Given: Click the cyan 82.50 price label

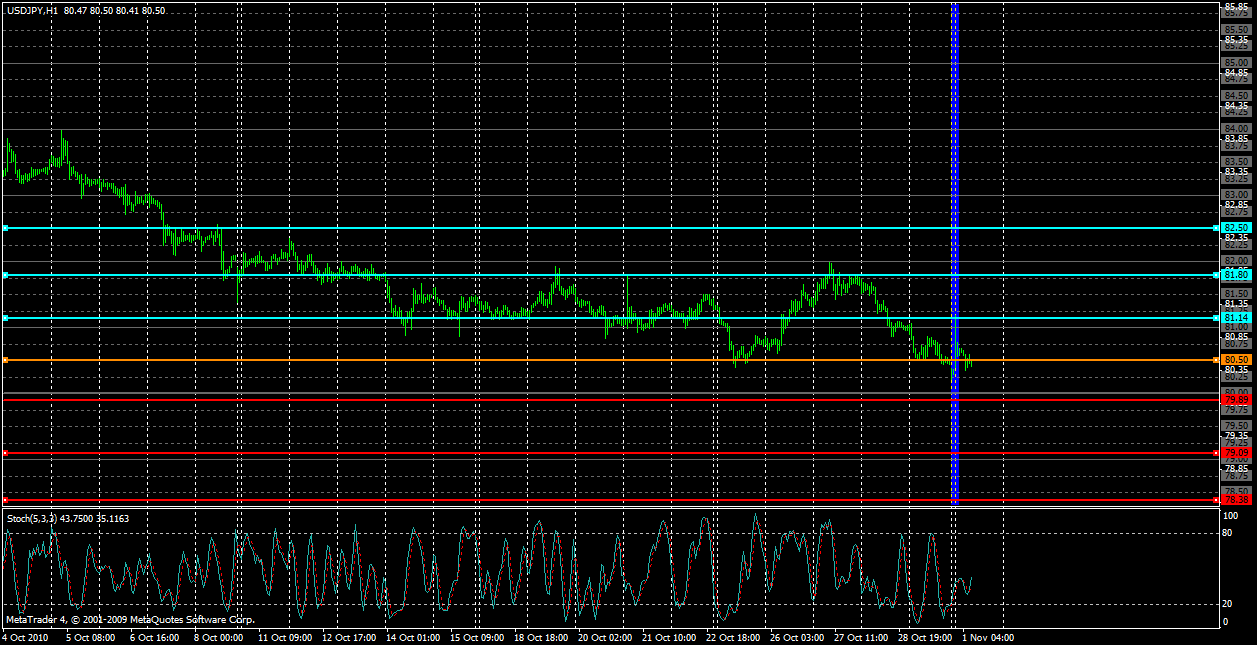Looking at the screenshot, I should tap(1236, 228).
